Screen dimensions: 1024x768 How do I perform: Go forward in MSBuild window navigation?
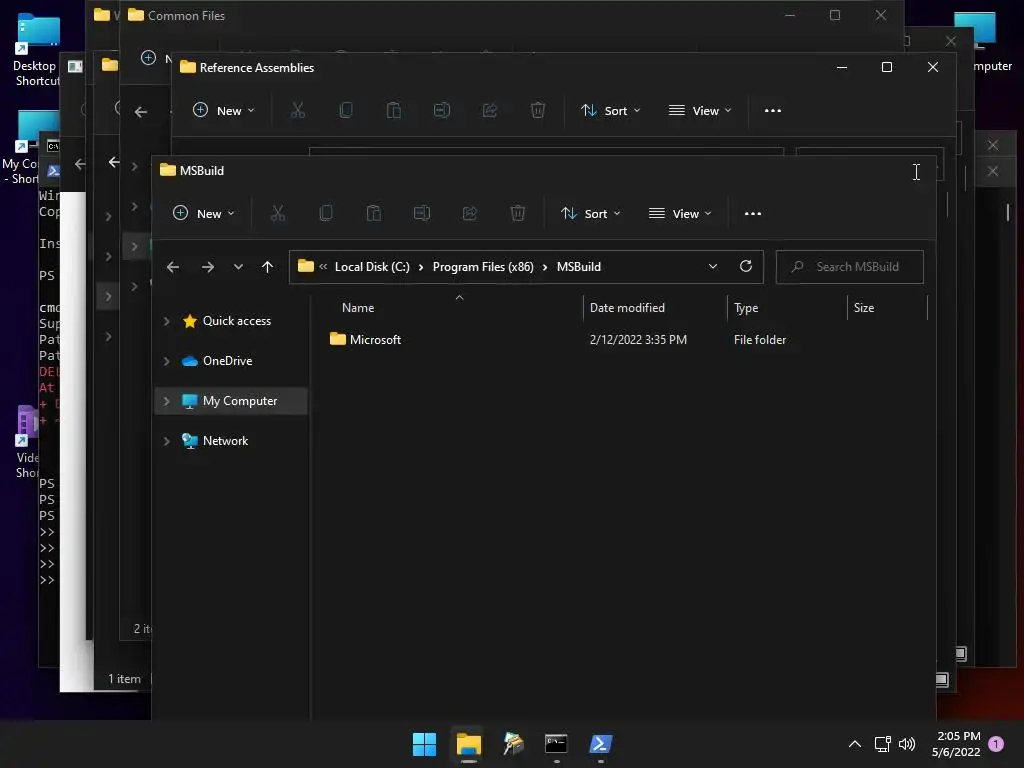tap(208, 267)
